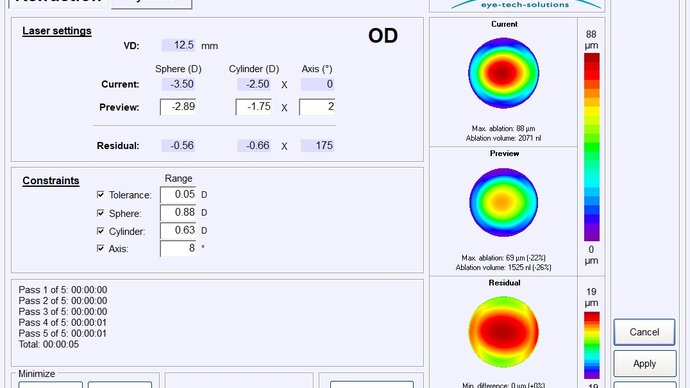Click the Residual axis value 175

point(317,146)
